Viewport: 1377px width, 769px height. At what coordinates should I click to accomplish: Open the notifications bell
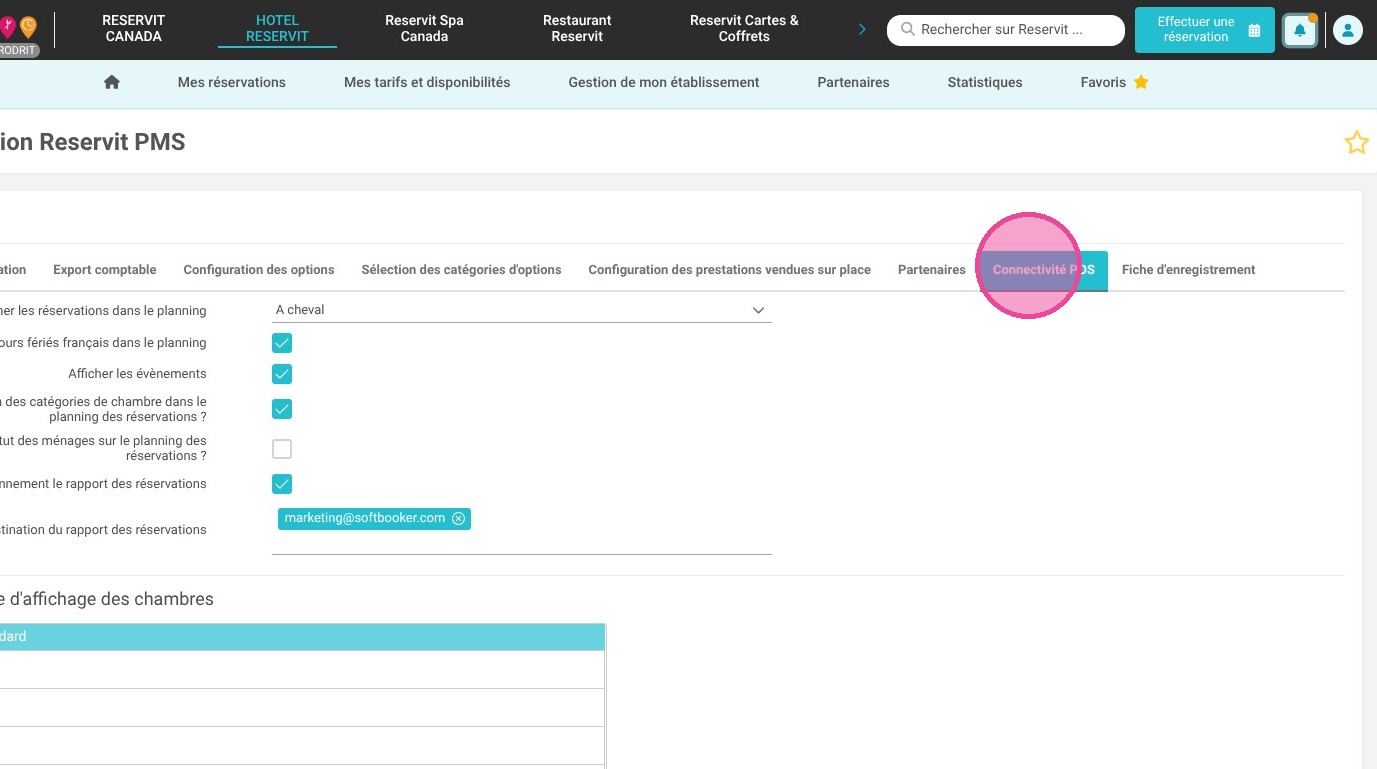1300,30
